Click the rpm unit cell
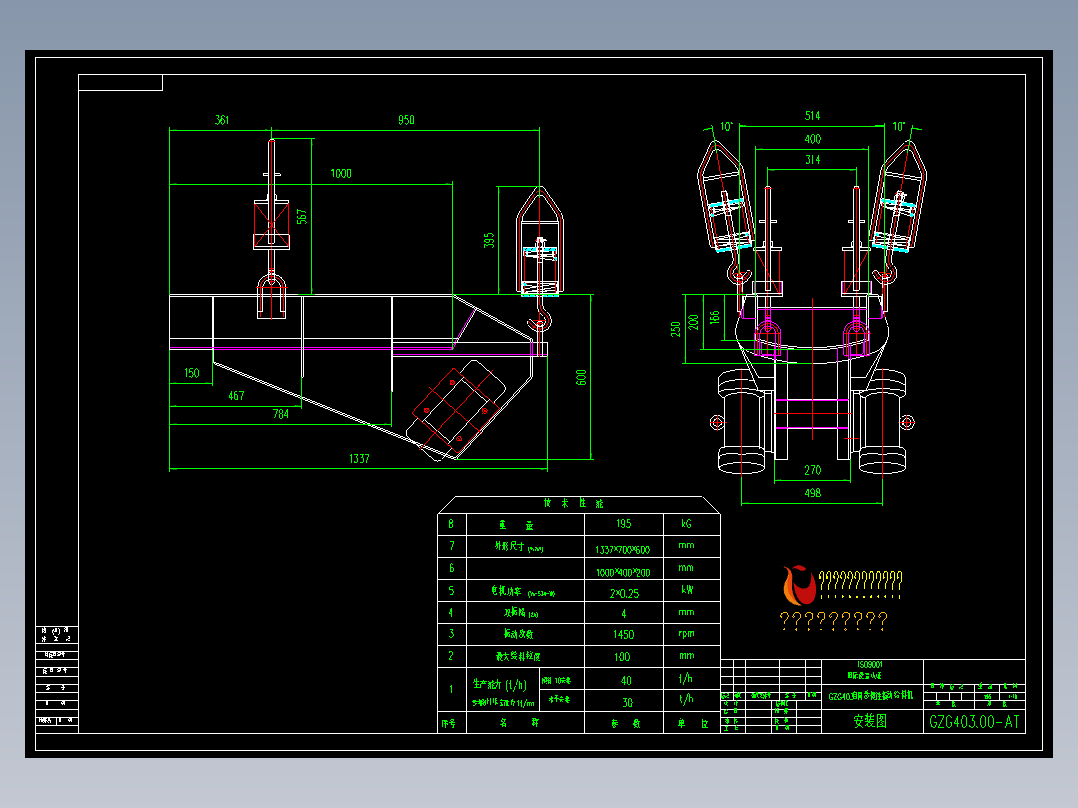 click(x=691, y=634)
